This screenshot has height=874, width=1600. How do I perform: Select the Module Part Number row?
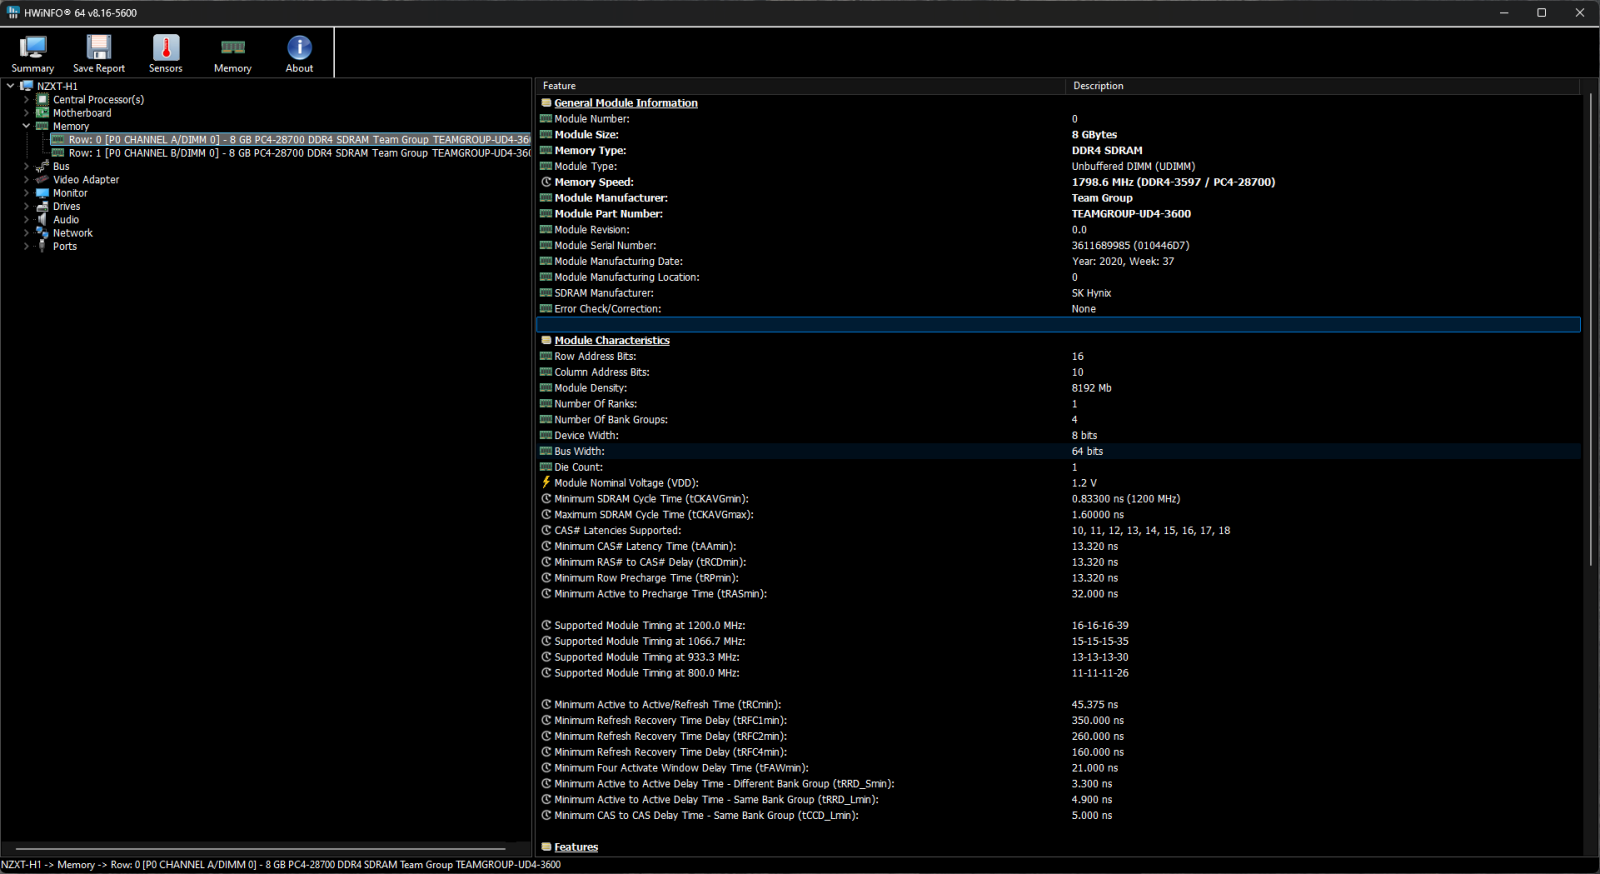click(x=1058, y=214)
